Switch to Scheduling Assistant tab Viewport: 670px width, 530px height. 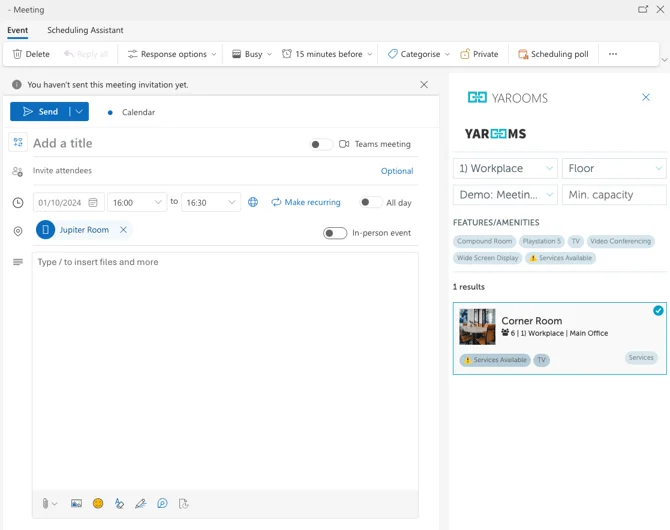tap(85, 30)
